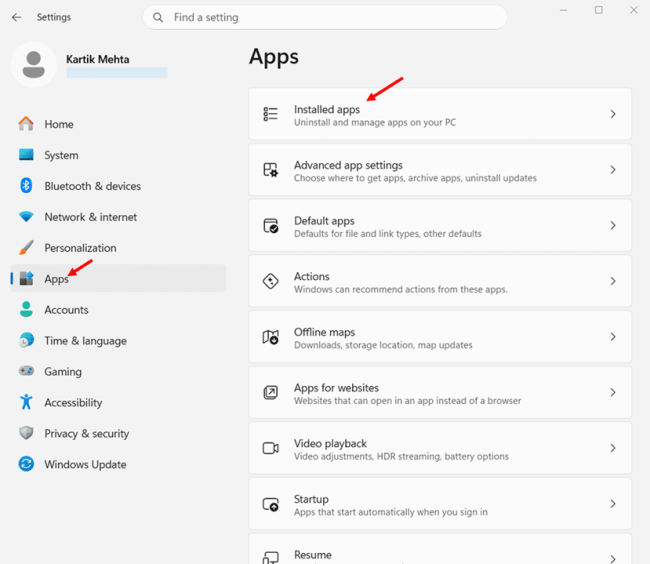
Task: Click the Network wifi icon
Action: [x=26, y=217]
